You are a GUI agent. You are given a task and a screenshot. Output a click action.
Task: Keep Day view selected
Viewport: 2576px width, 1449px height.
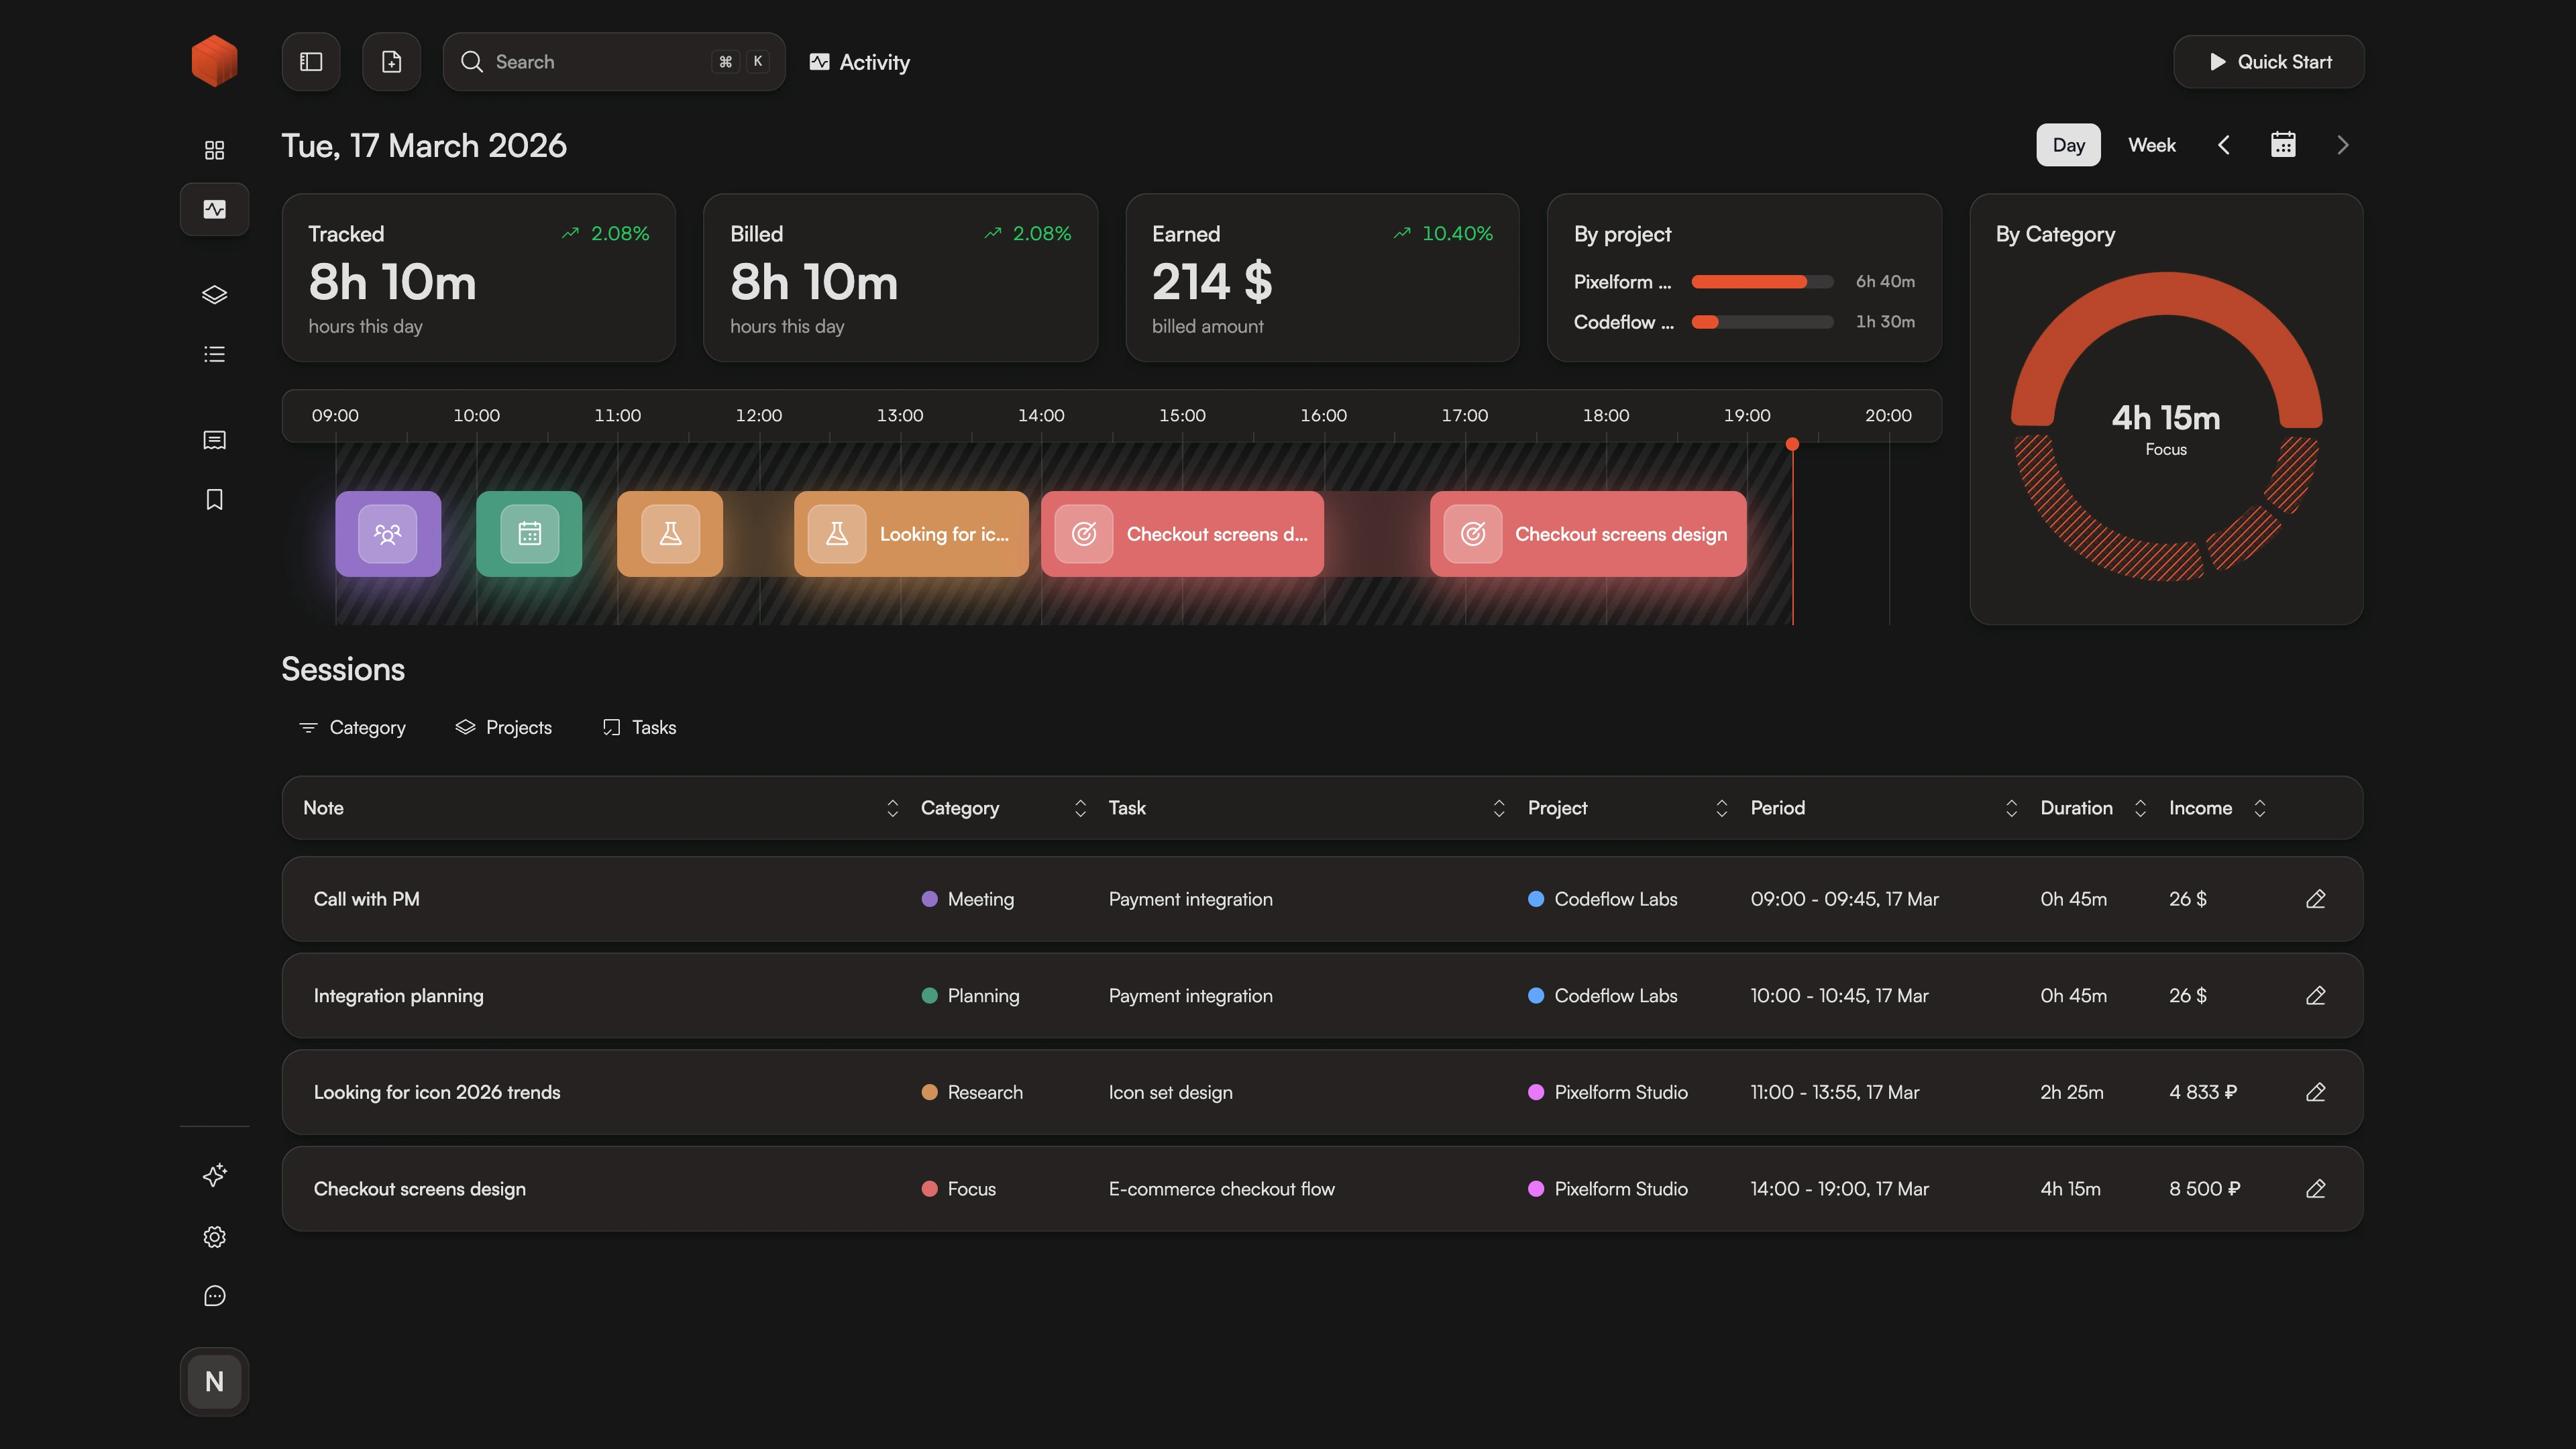tap(2068, 144)
